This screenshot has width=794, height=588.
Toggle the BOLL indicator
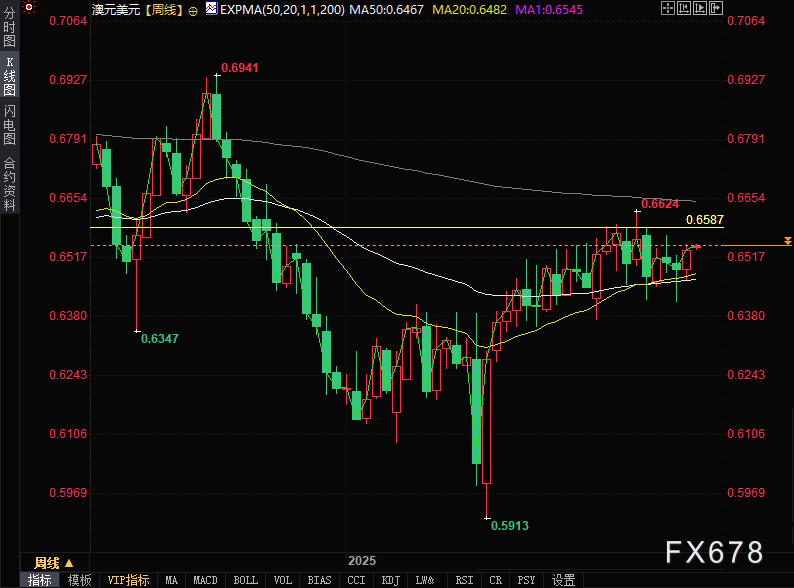tap(245, 580)
